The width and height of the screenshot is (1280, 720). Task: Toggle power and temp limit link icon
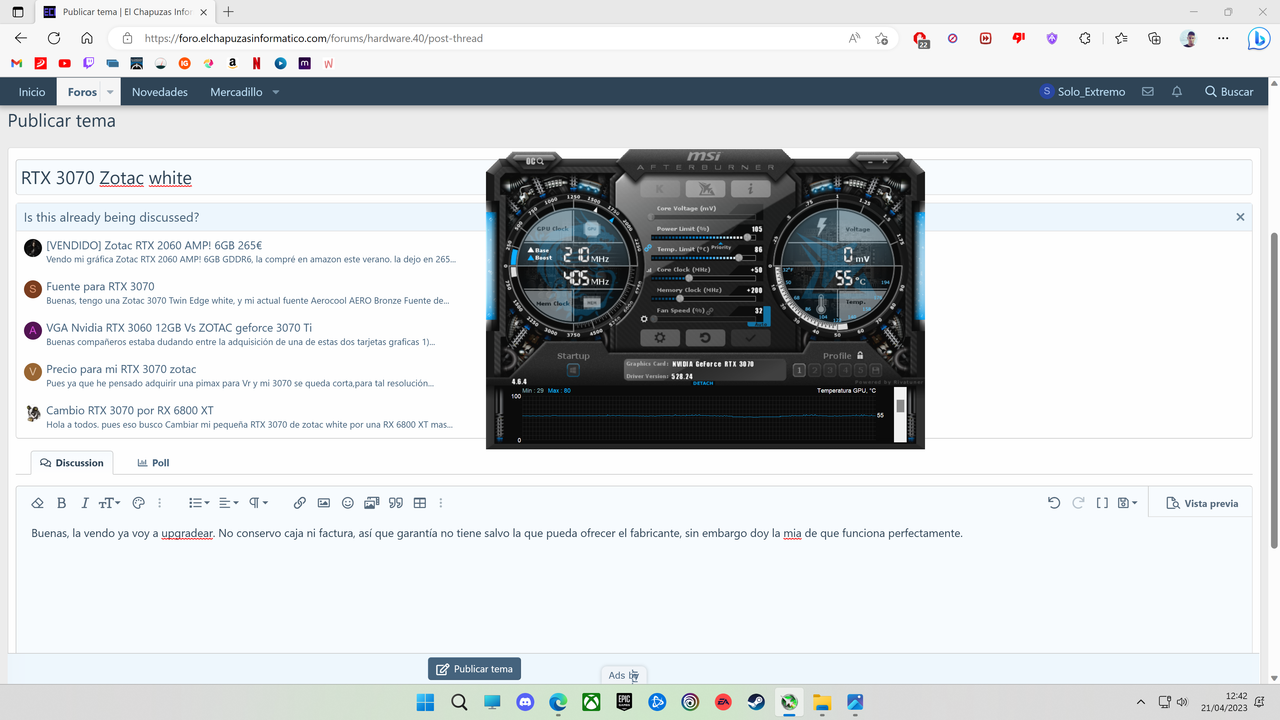coord(648,248)
